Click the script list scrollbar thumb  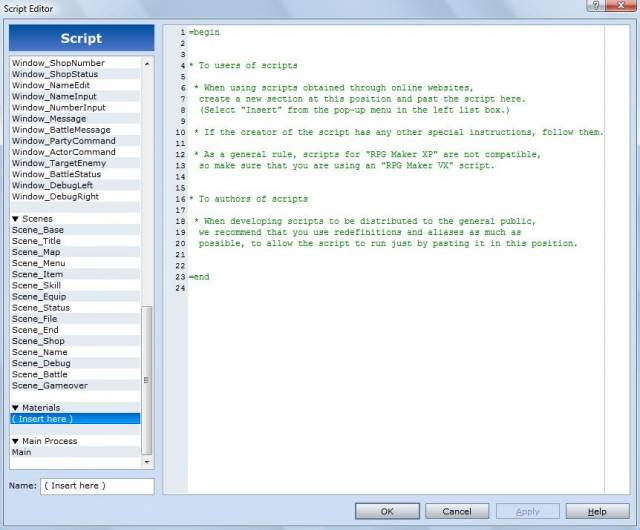pos(147,380)
